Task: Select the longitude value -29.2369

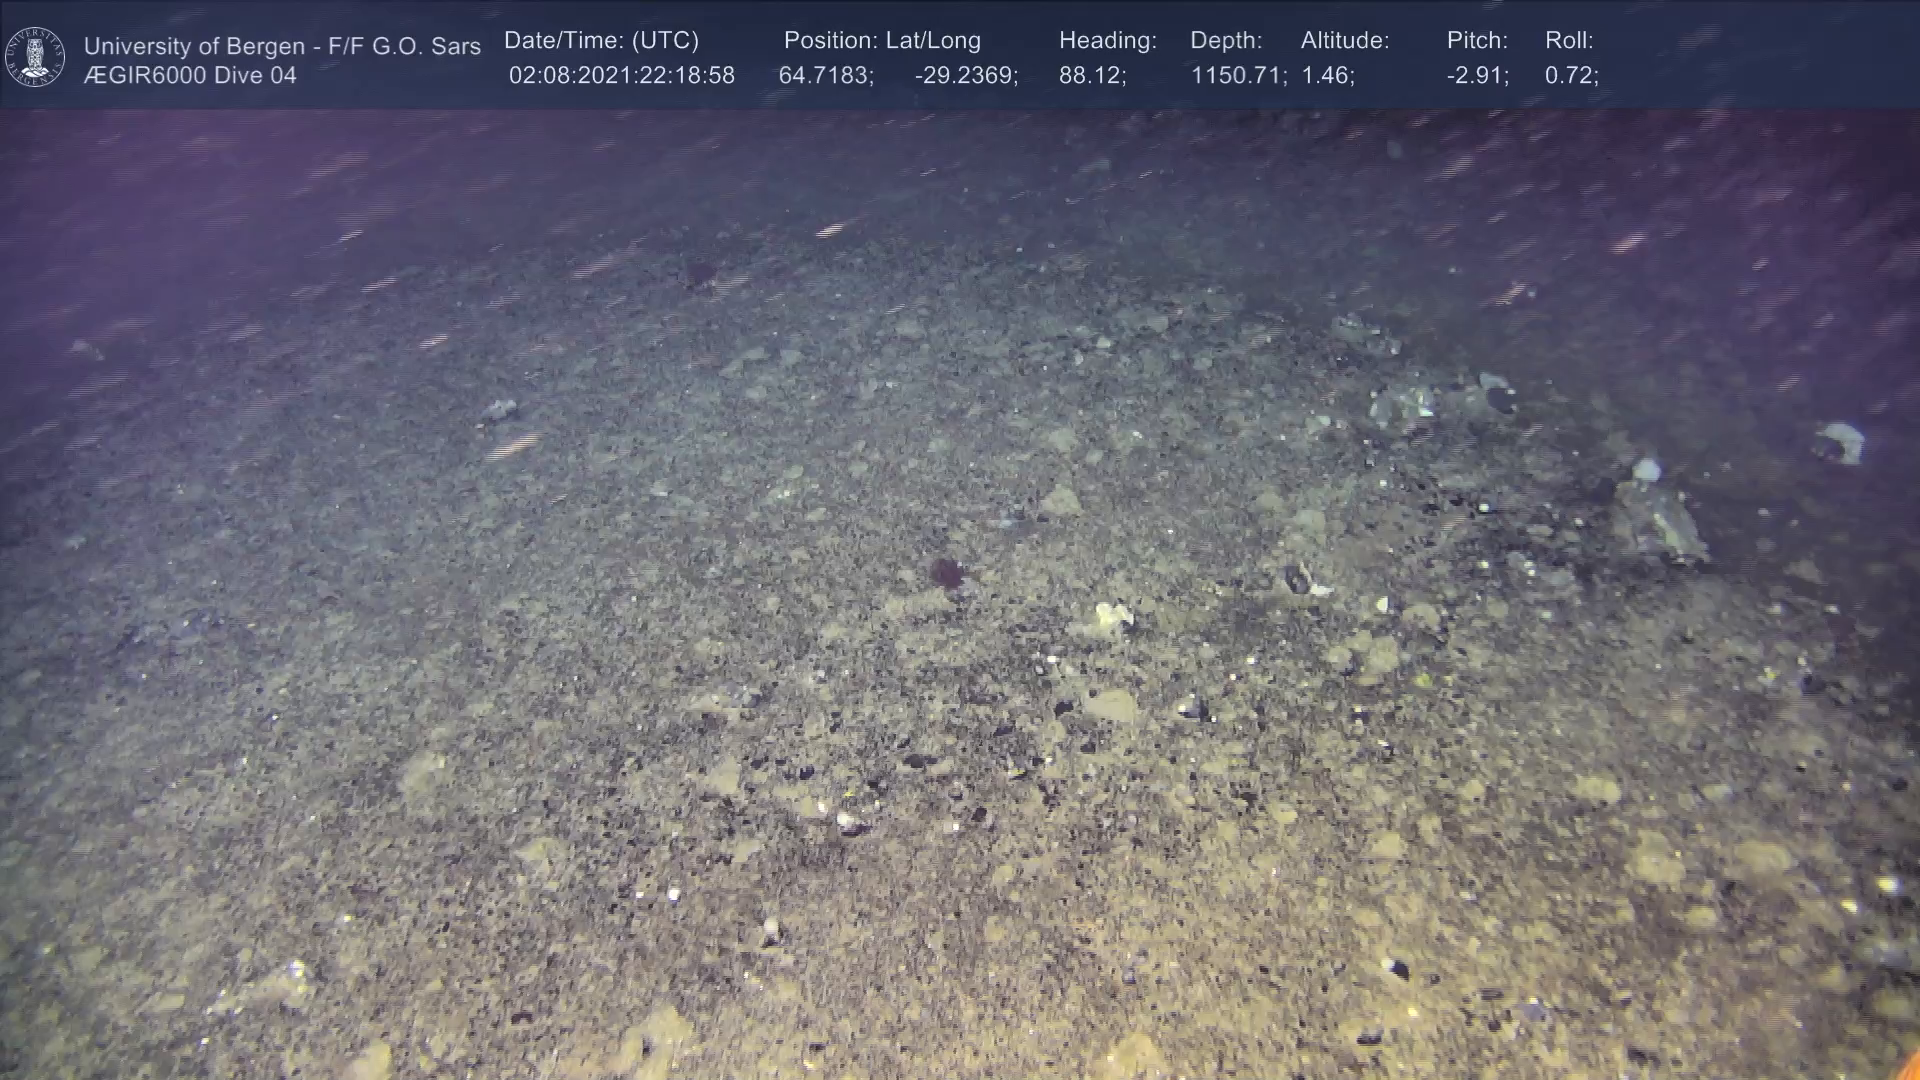Action: (x=965, y=76)
